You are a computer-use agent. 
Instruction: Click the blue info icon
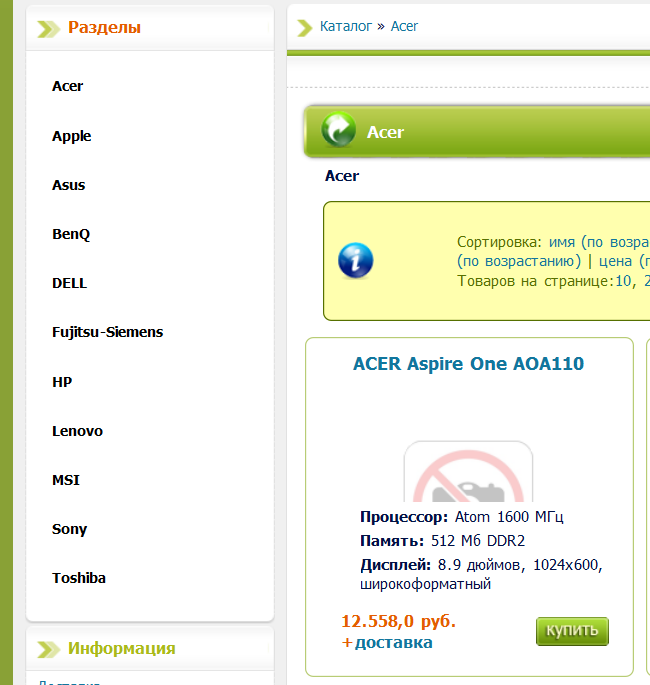point(356,260)
